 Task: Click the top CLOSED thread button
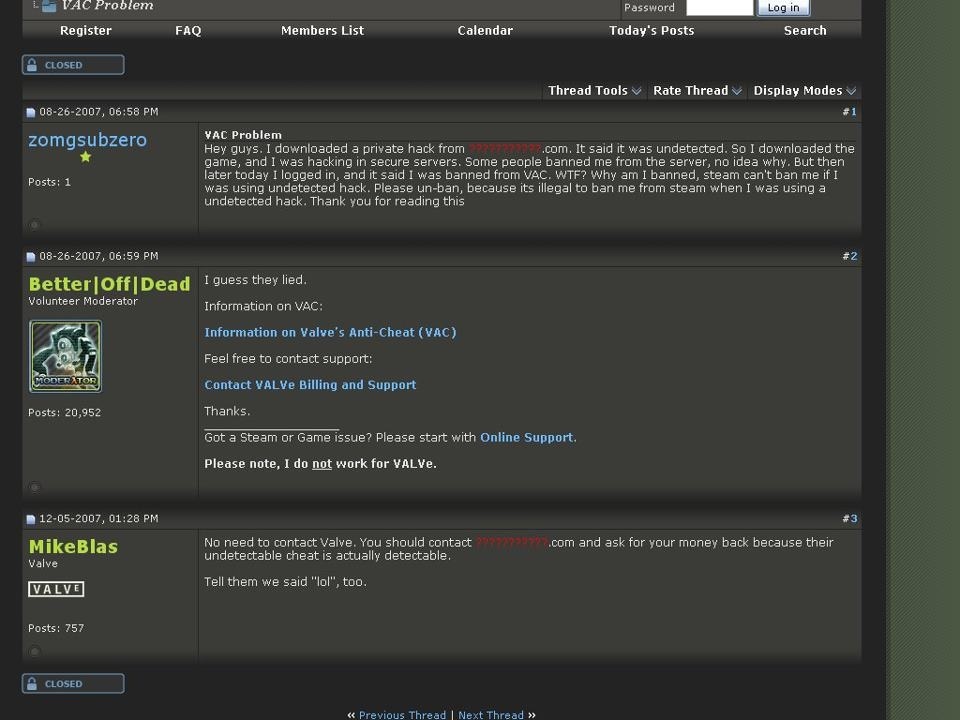(73, 65)
